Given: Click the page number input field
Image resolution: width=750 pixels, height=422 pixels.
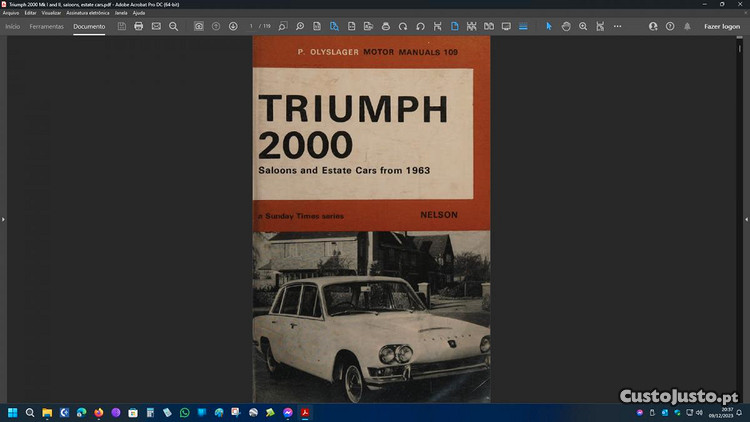Looking at the screenshot, I should 252,26.
